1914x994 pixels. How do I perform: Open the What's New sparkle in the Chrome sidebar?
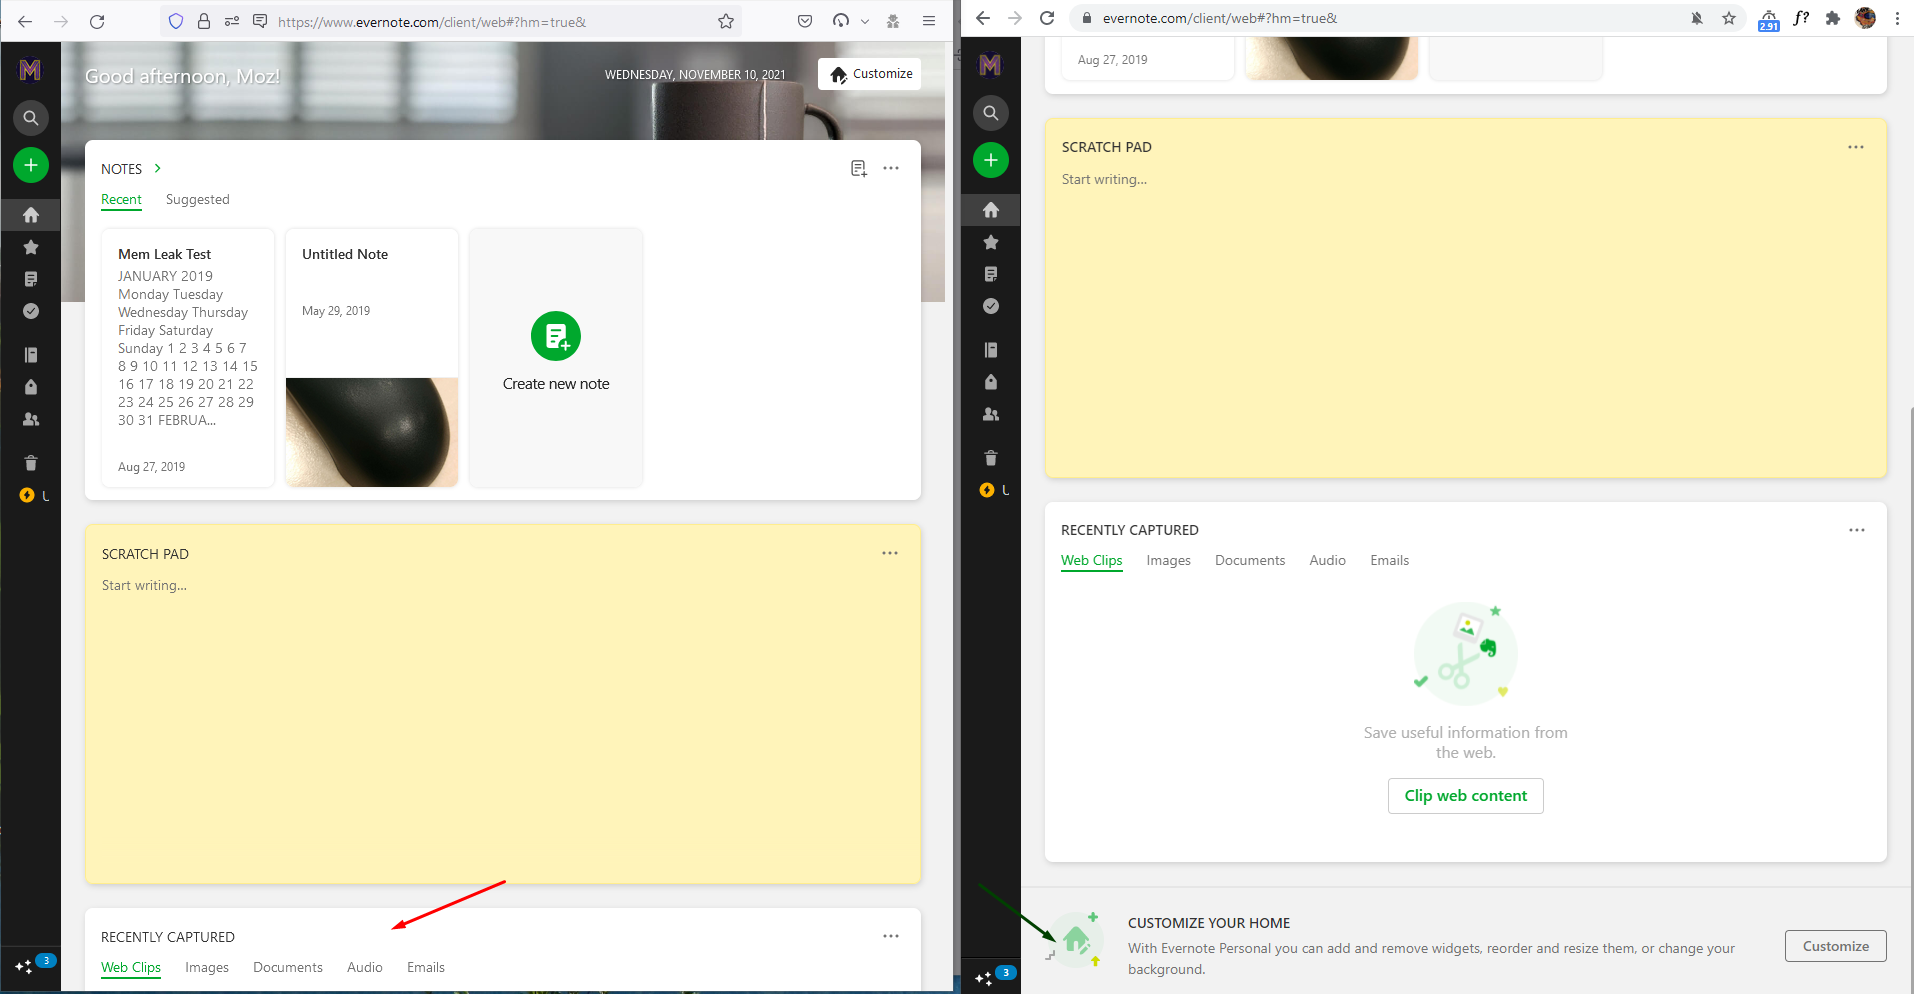click(984, 978)
